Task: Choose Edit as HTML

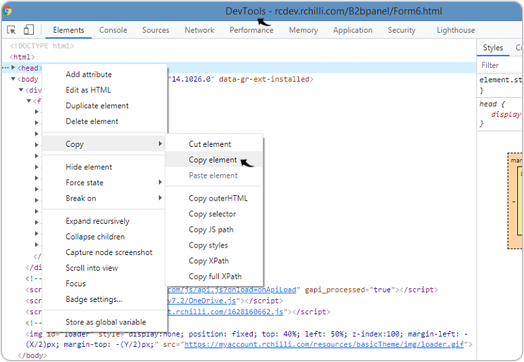Action: [88, 90]
